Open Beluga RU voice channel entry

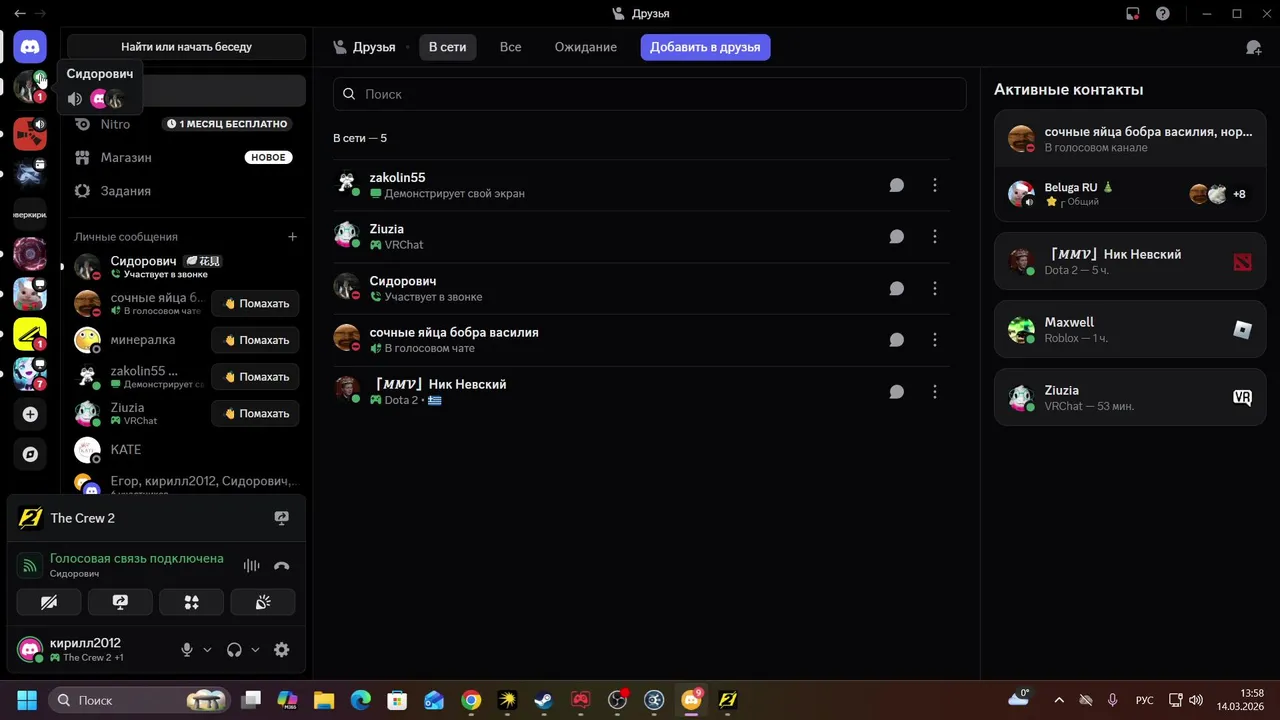coord(1130,193)
